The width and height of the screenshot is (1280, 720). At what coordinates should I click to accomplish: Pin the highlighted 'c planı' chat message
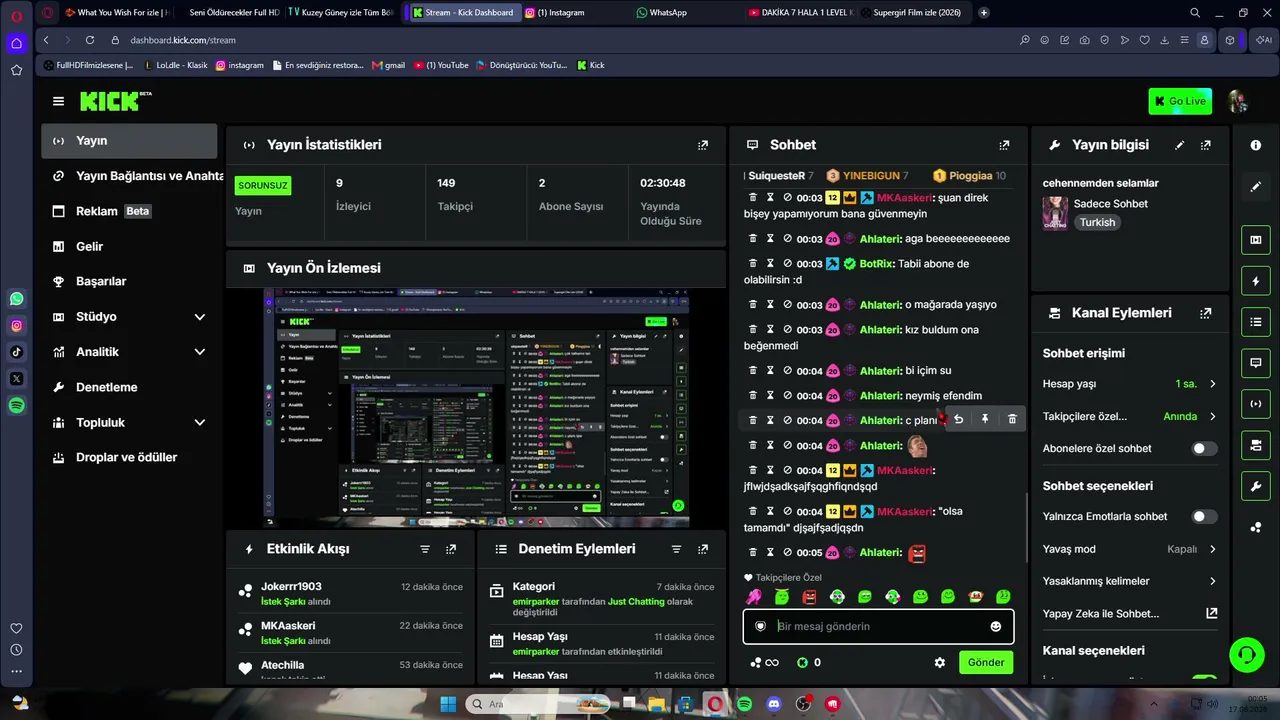985,420
